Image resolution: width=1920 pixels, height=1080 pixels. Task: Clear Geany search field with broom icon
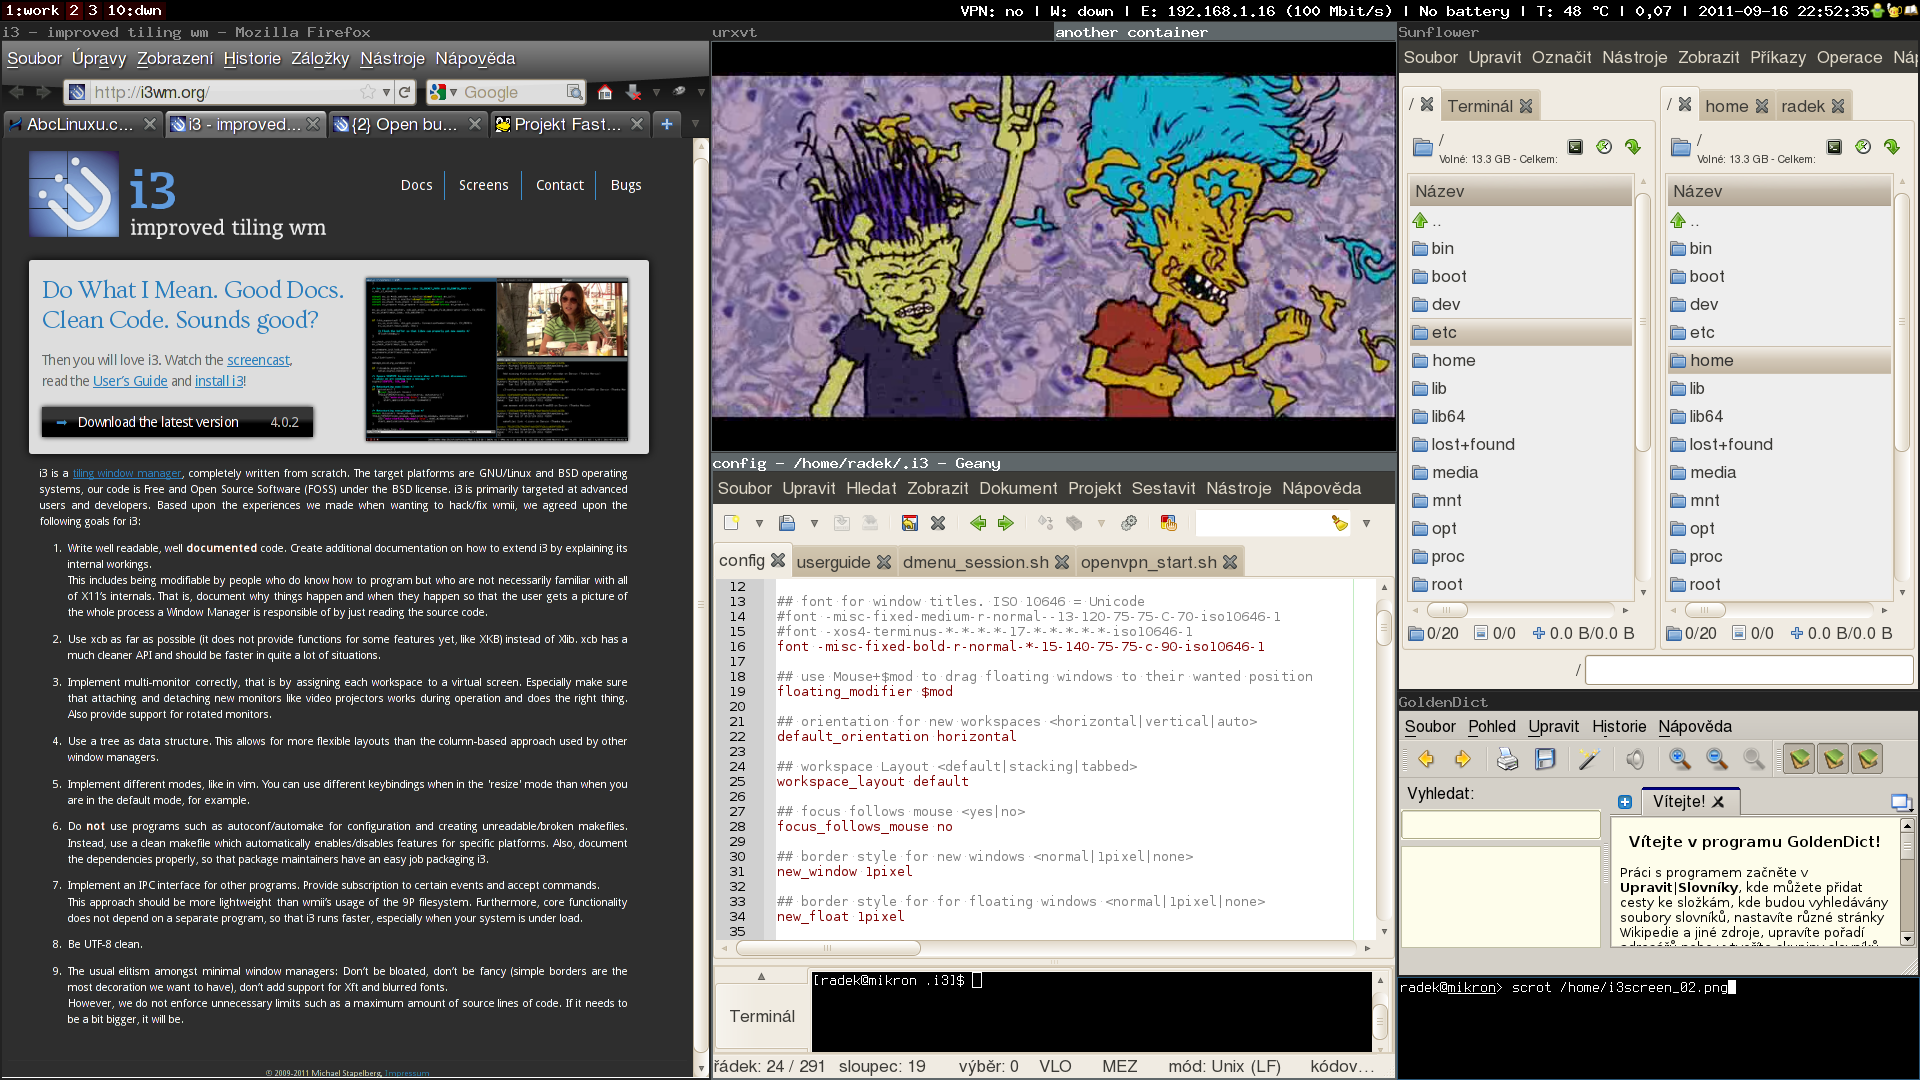pos(1340,523)
